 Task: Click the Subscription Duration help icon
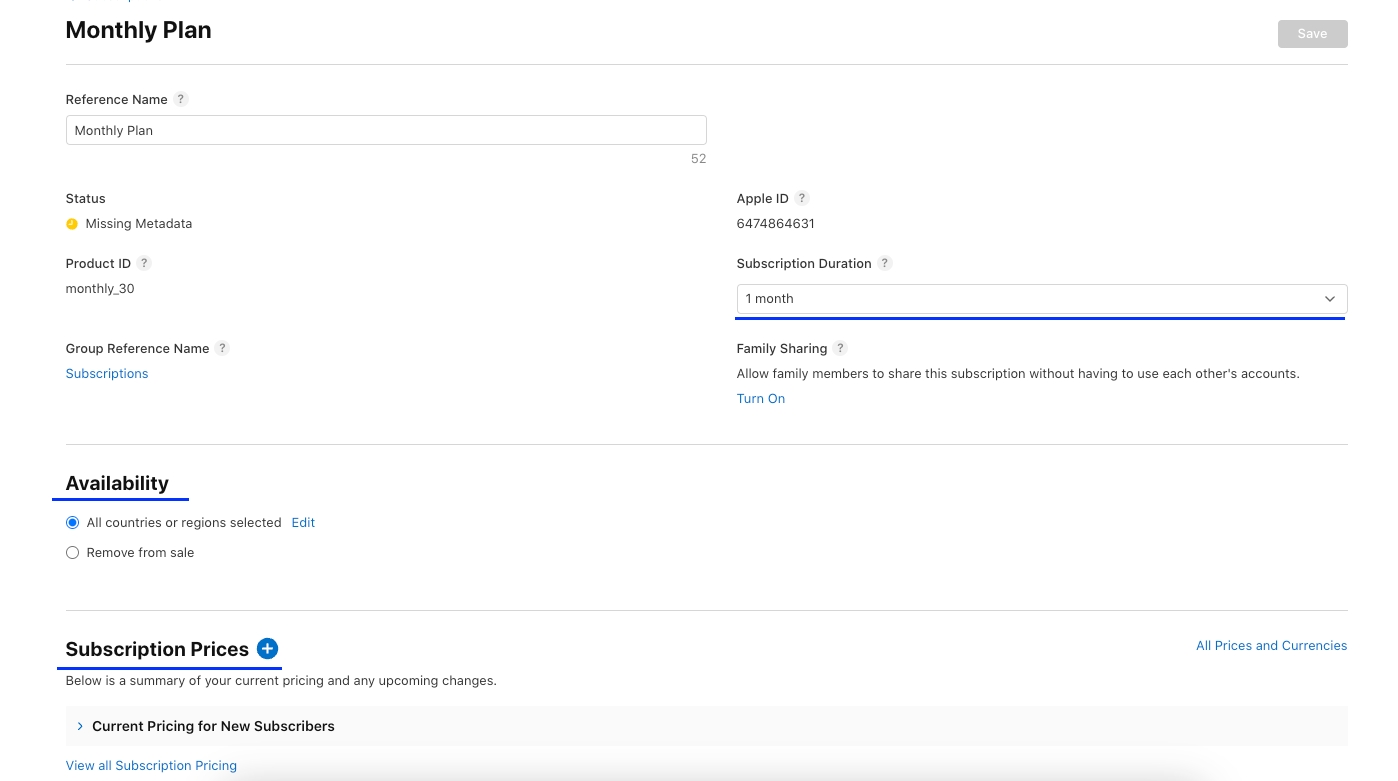(885, 263)
